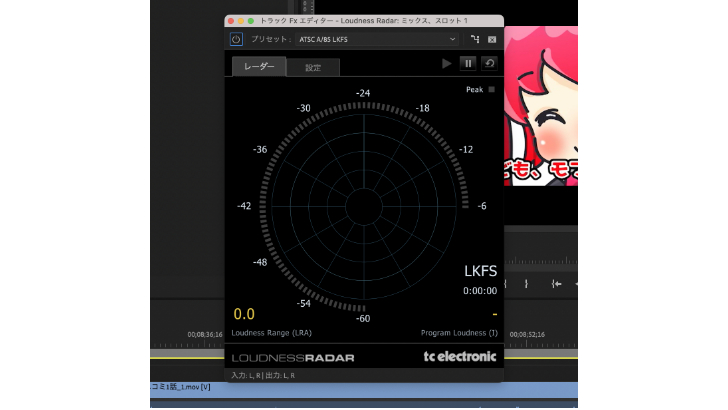Toggle the Loudness Radar effect power button
The width and height of the screenshot is (728, 410).
click(236, 39)
